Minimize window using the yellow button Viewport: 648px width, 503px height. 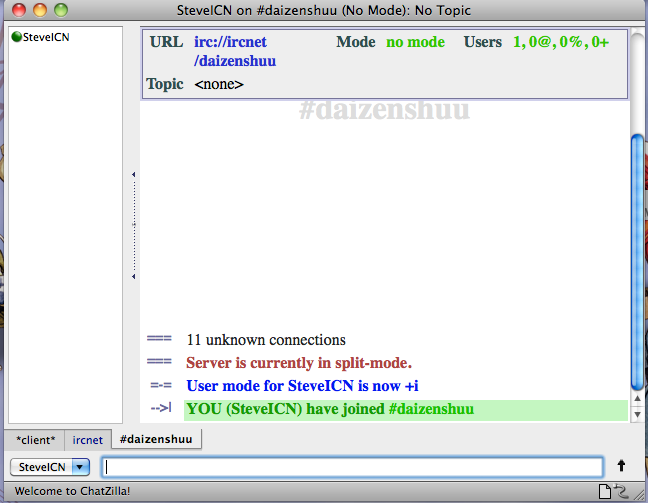point(40,10)
